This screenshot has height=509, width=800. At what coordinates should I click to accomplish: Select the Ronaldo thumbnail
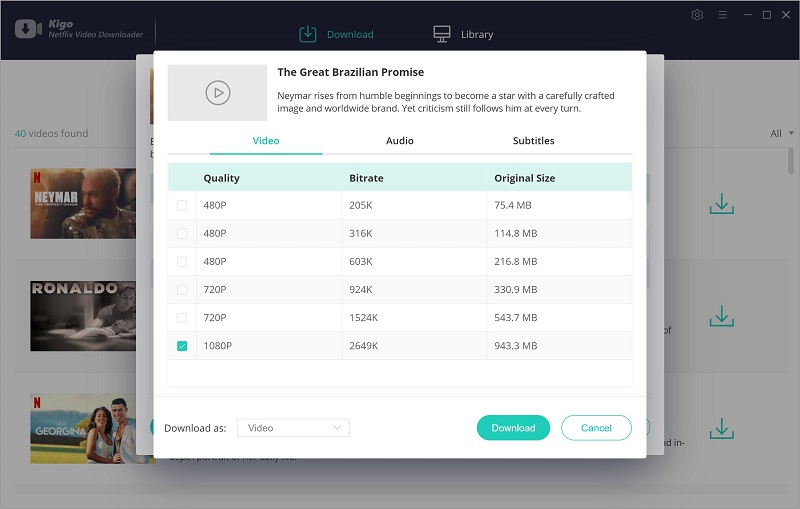(x=83, y=316)
